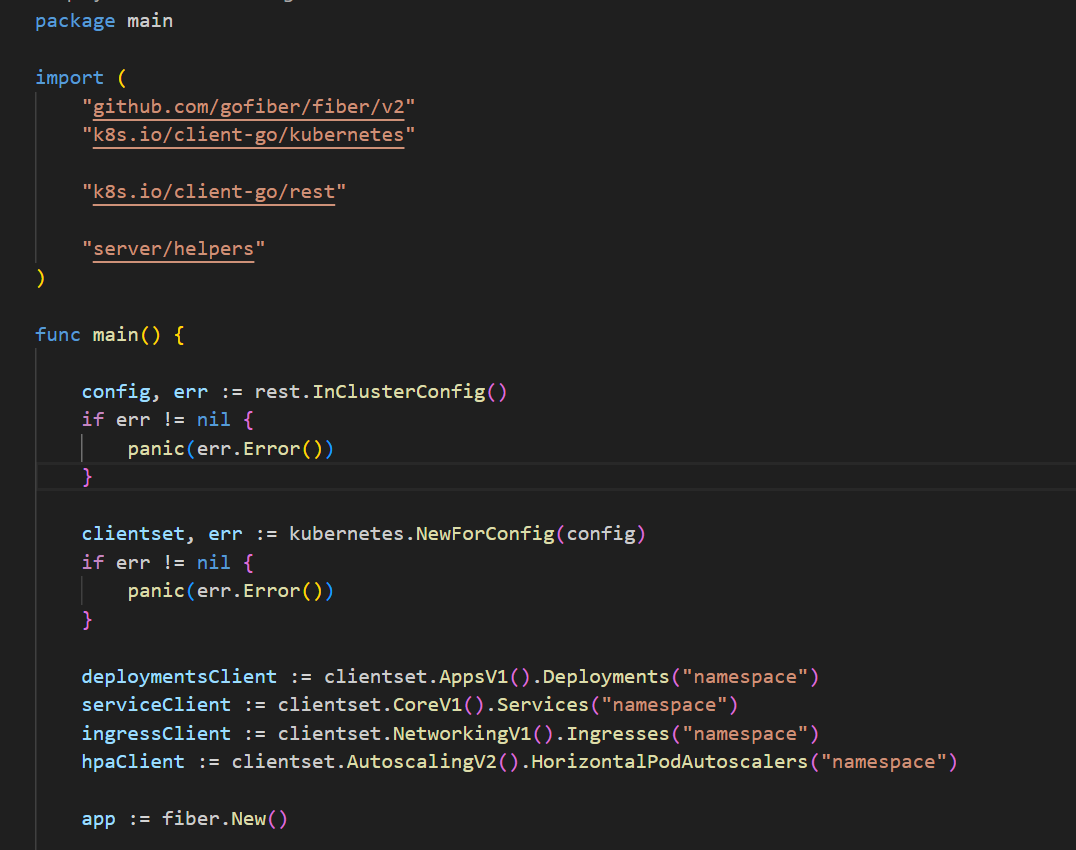Place cursor on hpaClient variable
1076x850 pixels.
tap(133, 762)
